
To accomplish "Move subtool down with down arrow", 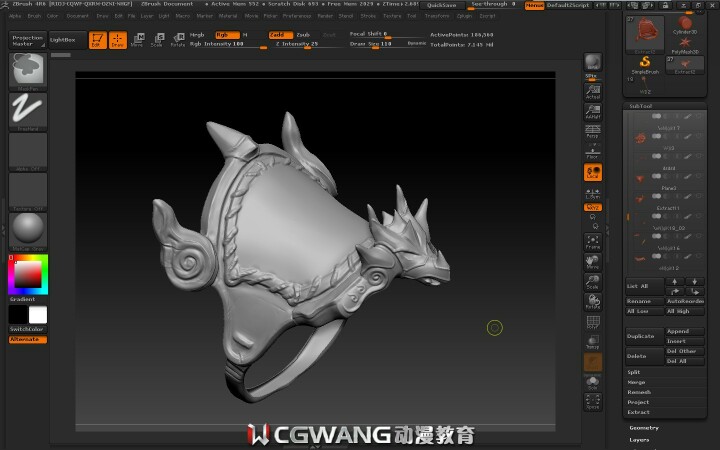I will [x=695, y=281].
